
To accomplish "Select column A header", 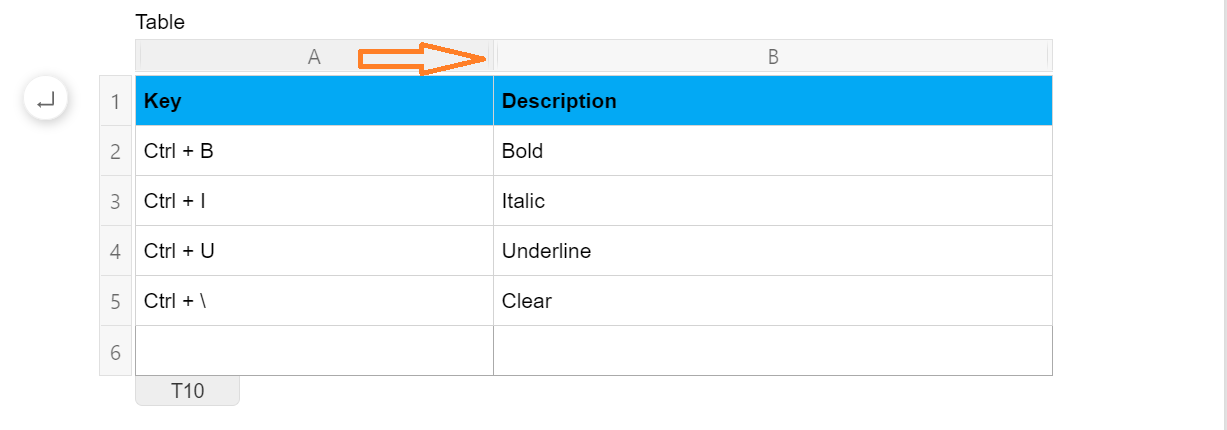I will click(x=314, y=57).
